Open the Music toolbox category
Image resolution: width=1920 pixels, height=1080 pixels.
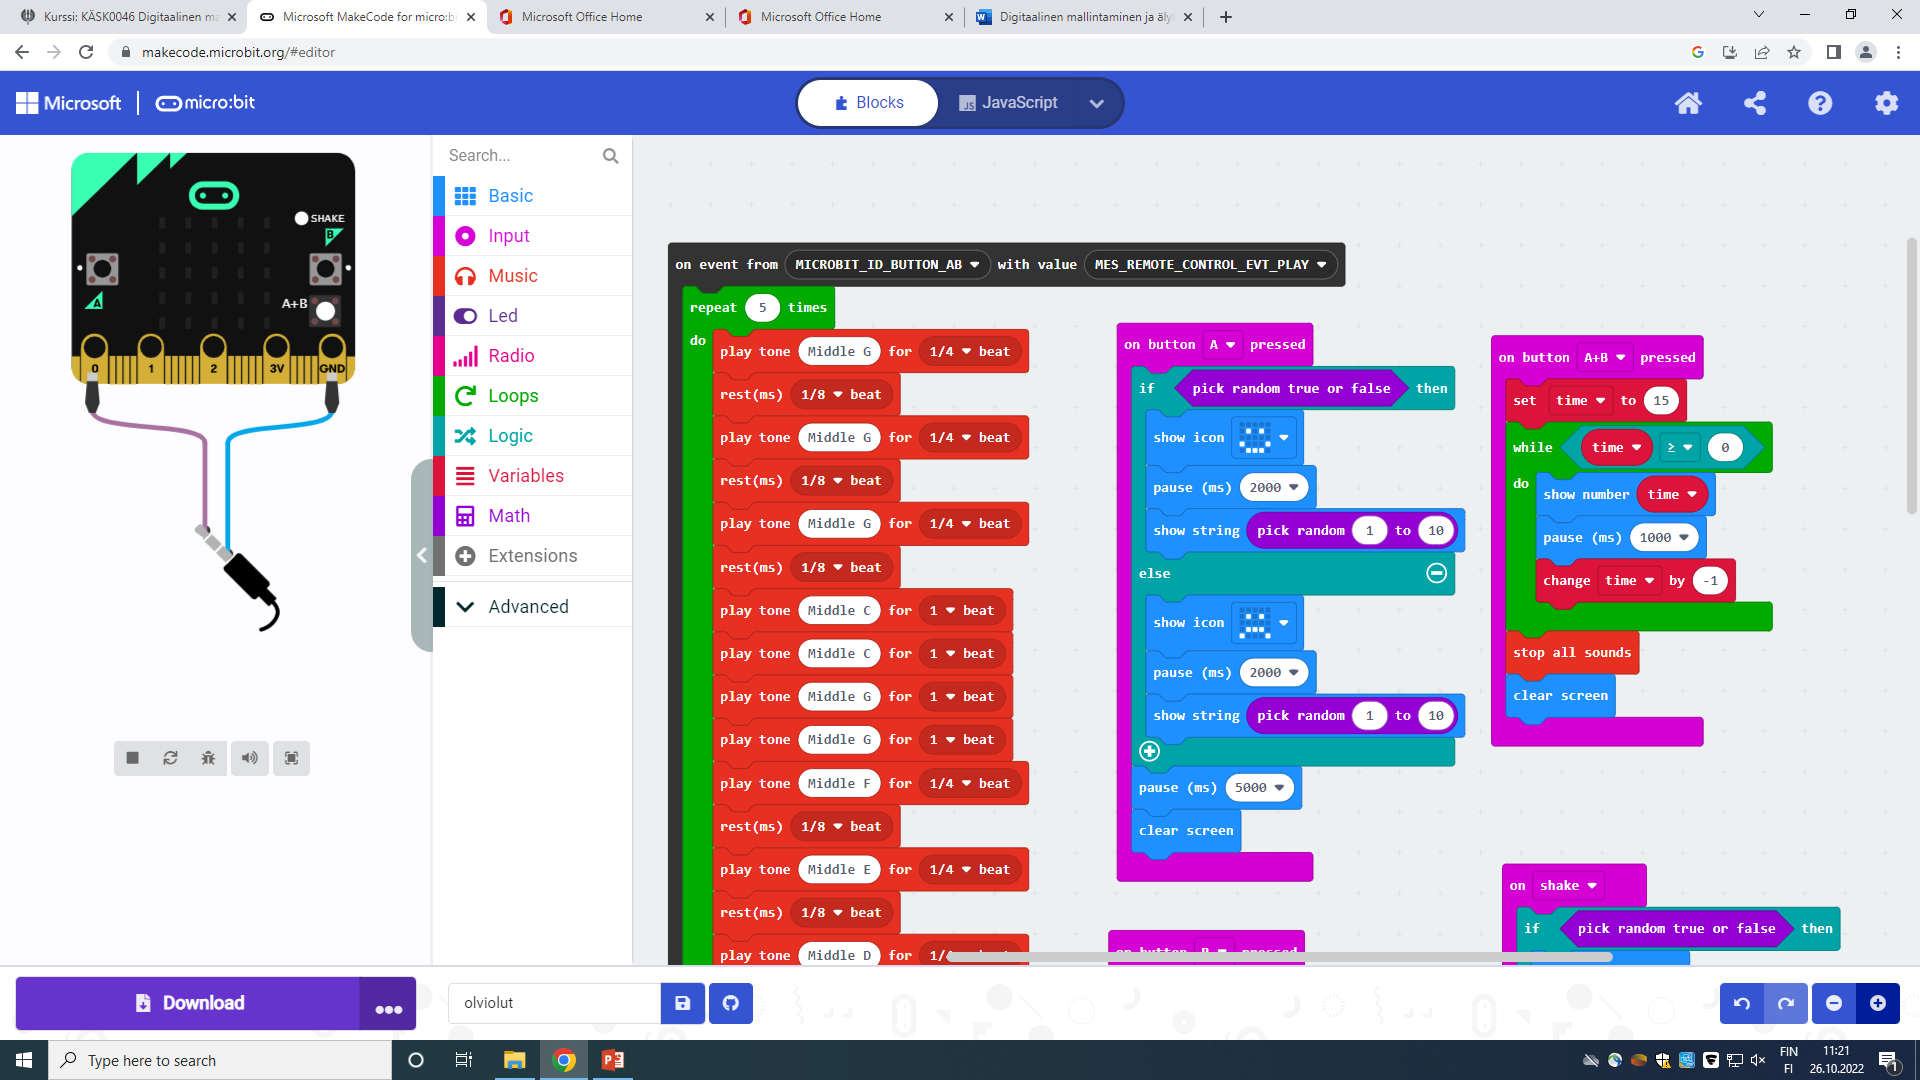[512, 276]
